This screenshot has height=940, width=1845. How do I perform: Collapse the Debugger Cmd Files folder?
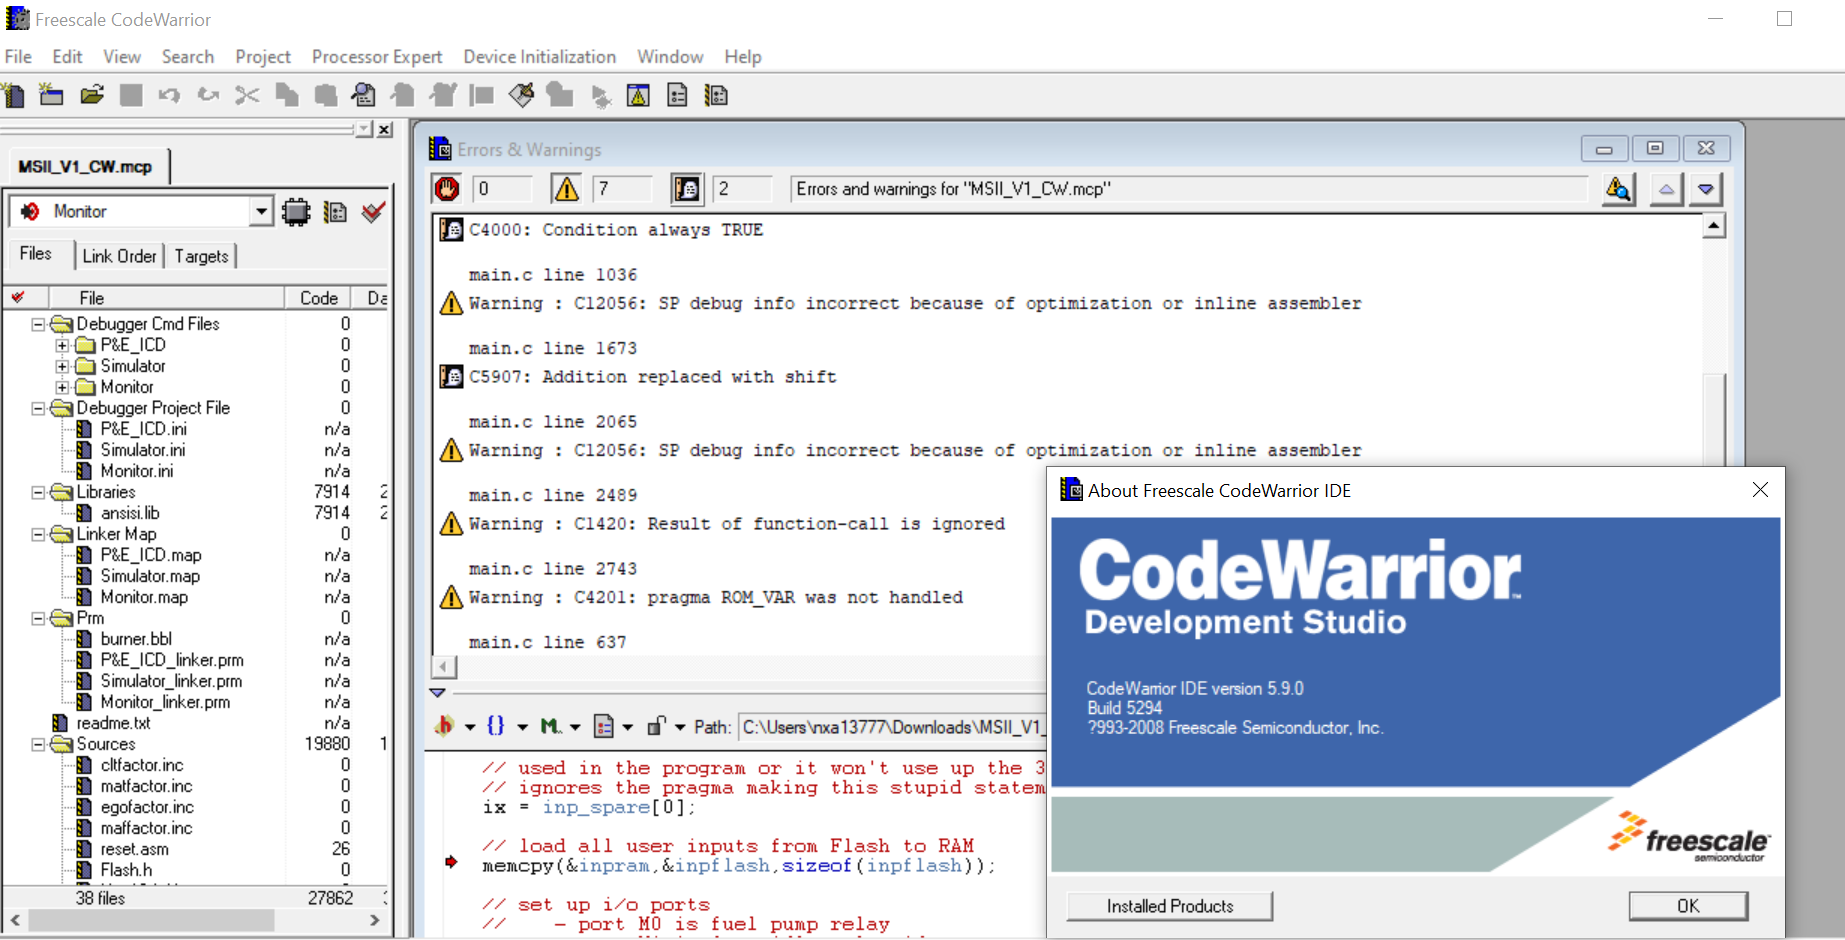(x=38, y=324)
